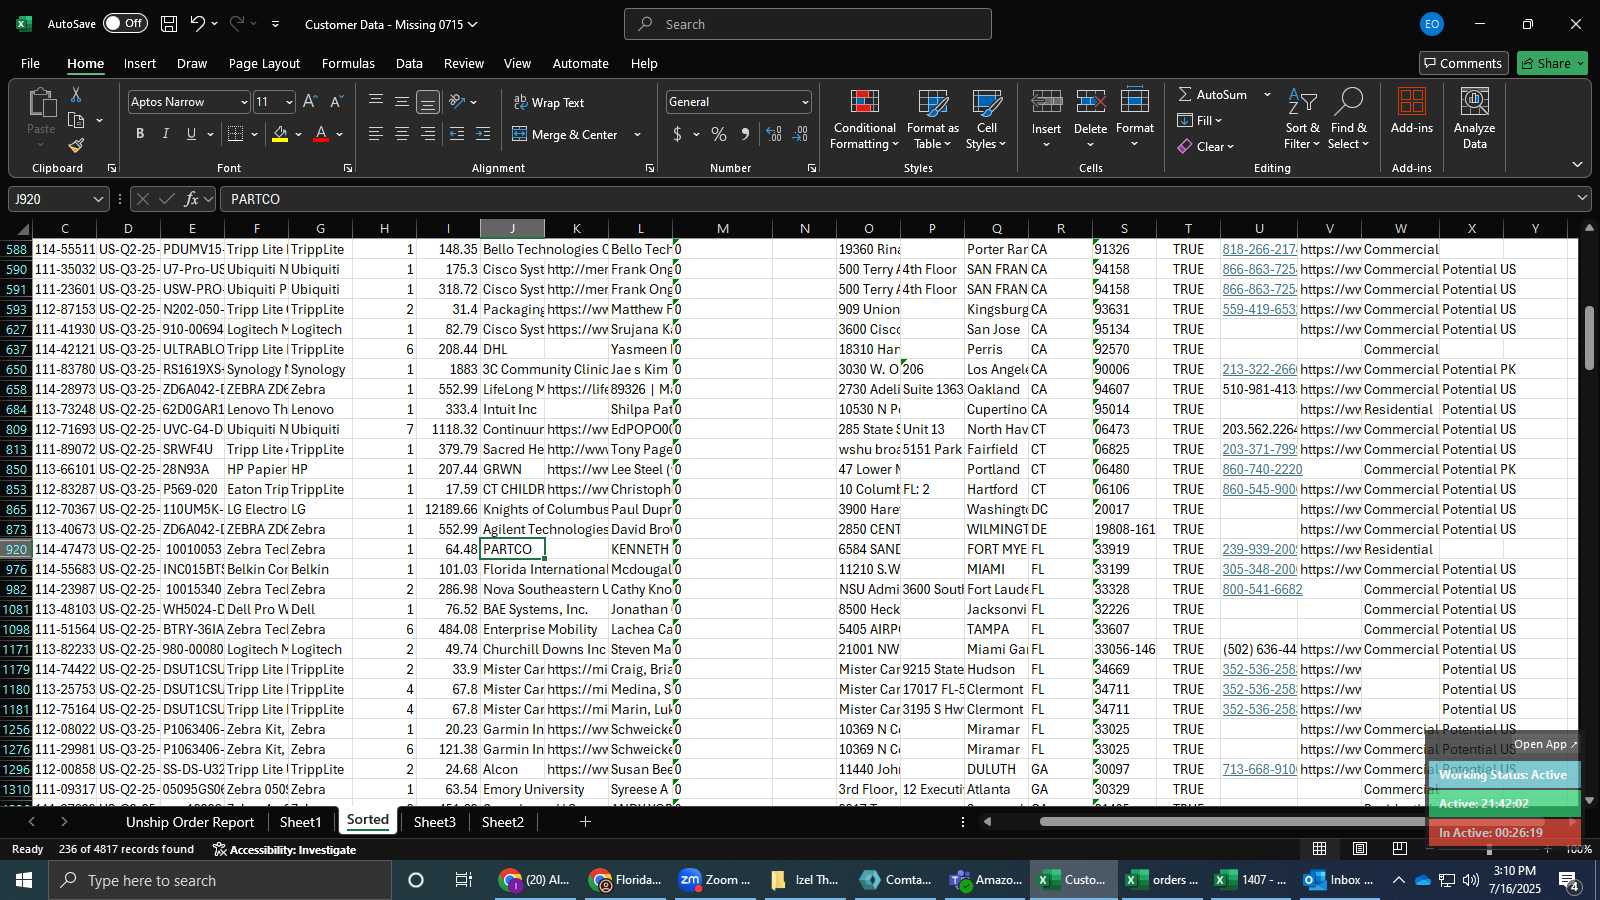The image size is (1600, 900).
Task: Open the font size dropdown
Action: (289, 102)
